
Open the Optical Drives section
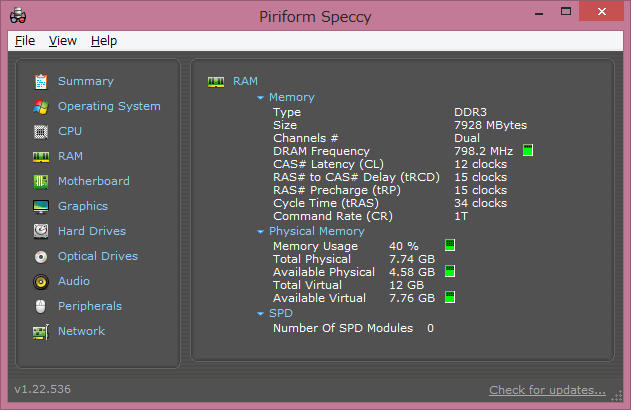point(98,256)
